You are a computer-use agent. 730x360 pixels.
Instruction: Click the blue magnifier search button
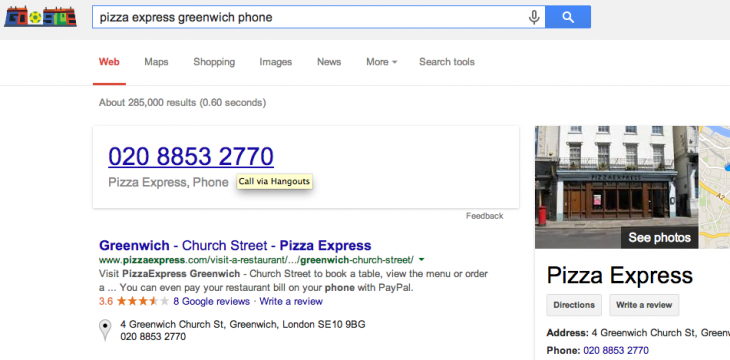tap(568, 17)
